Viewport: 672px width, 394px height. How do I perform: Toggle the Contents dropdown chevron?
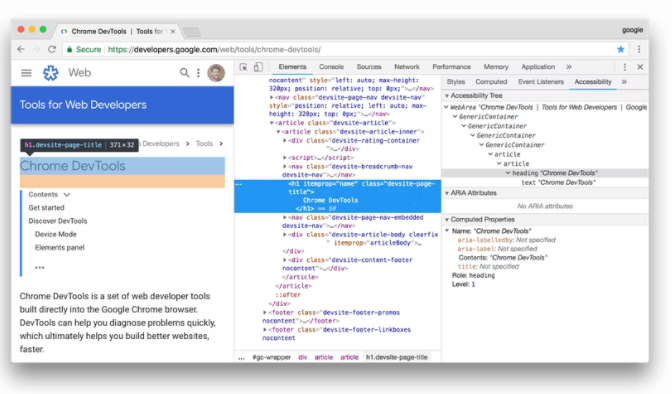point(67,195)
